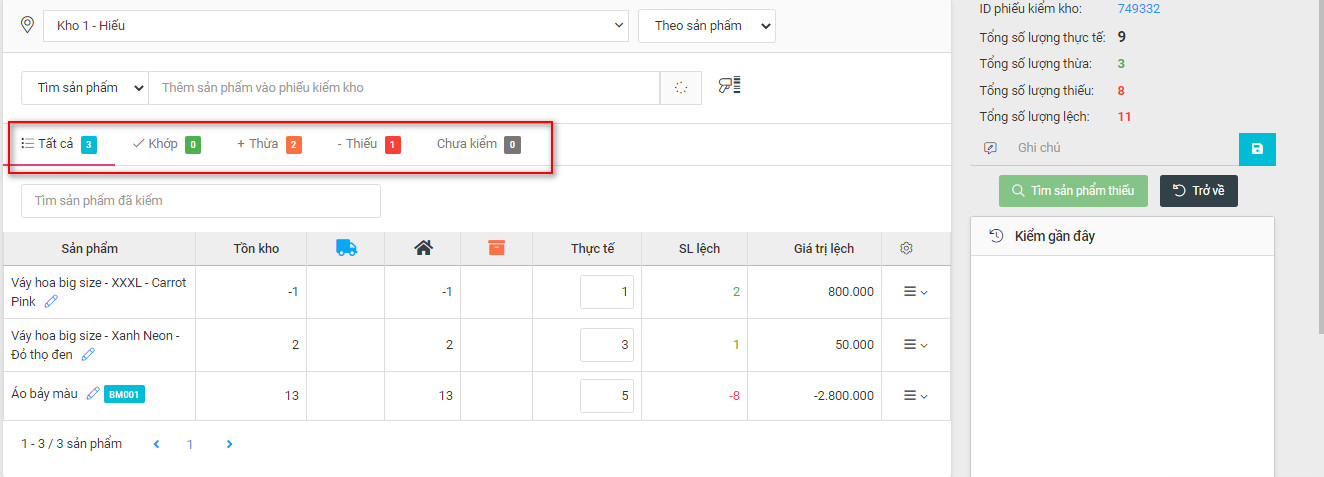Expand the Tìm sản phẩm search type dropdown

(x=85, y=88)
